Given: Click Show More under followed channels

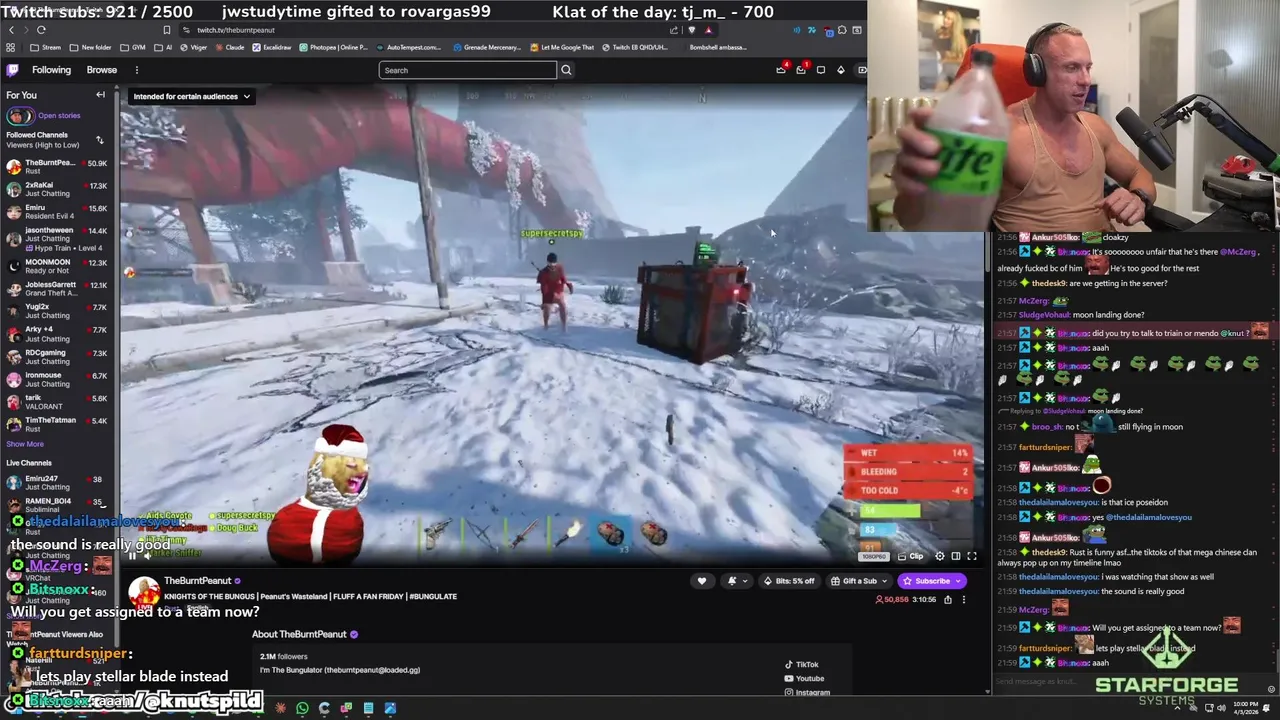Looking at the screenshot, I should point(25,444).
